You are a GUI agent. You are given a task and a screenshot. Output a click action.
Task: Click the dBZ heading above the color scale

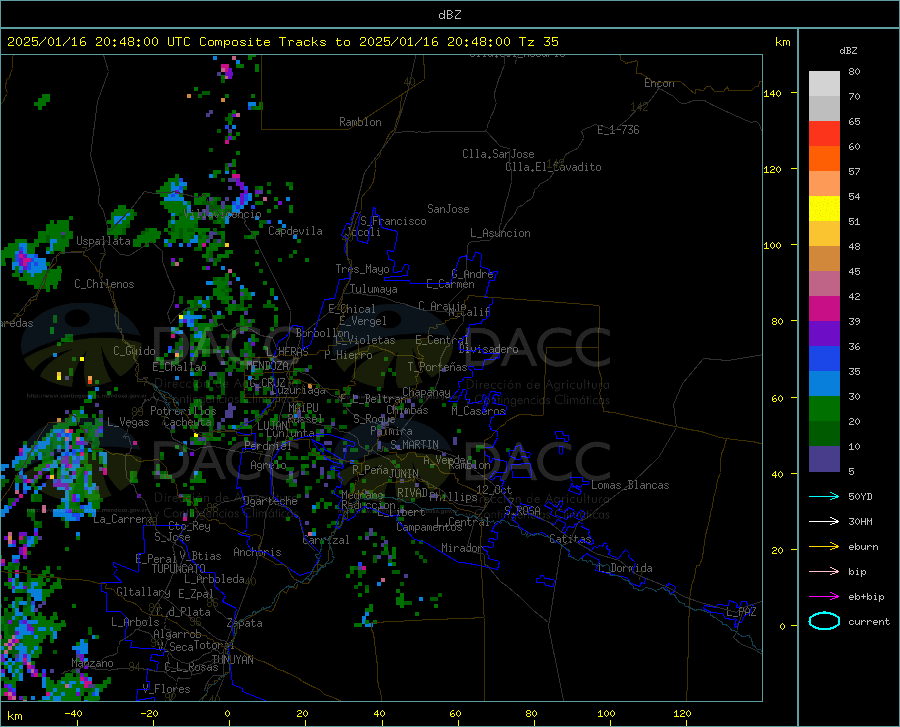848,50
